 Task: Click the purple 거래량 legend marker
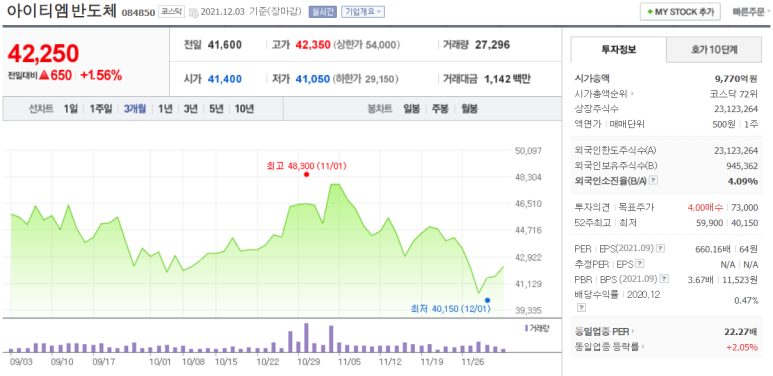point(527,328)
